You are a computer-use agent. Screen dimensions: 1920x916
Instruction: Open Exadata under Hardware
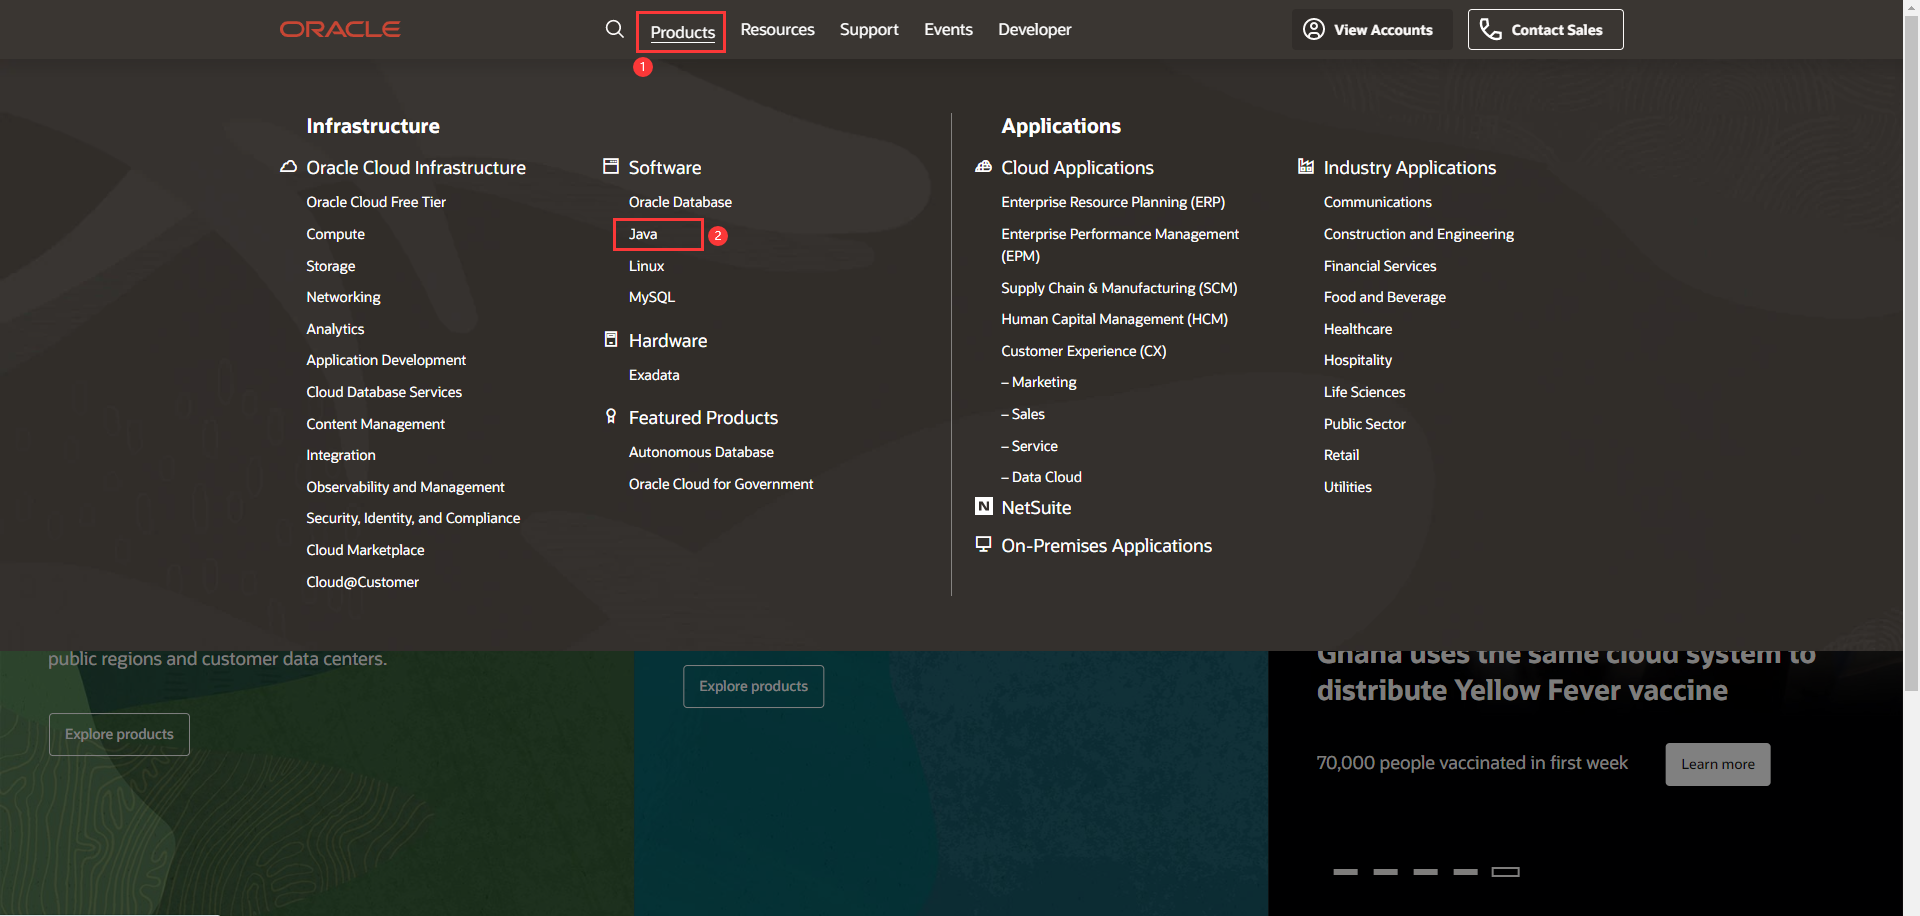(x=654, y=375)
